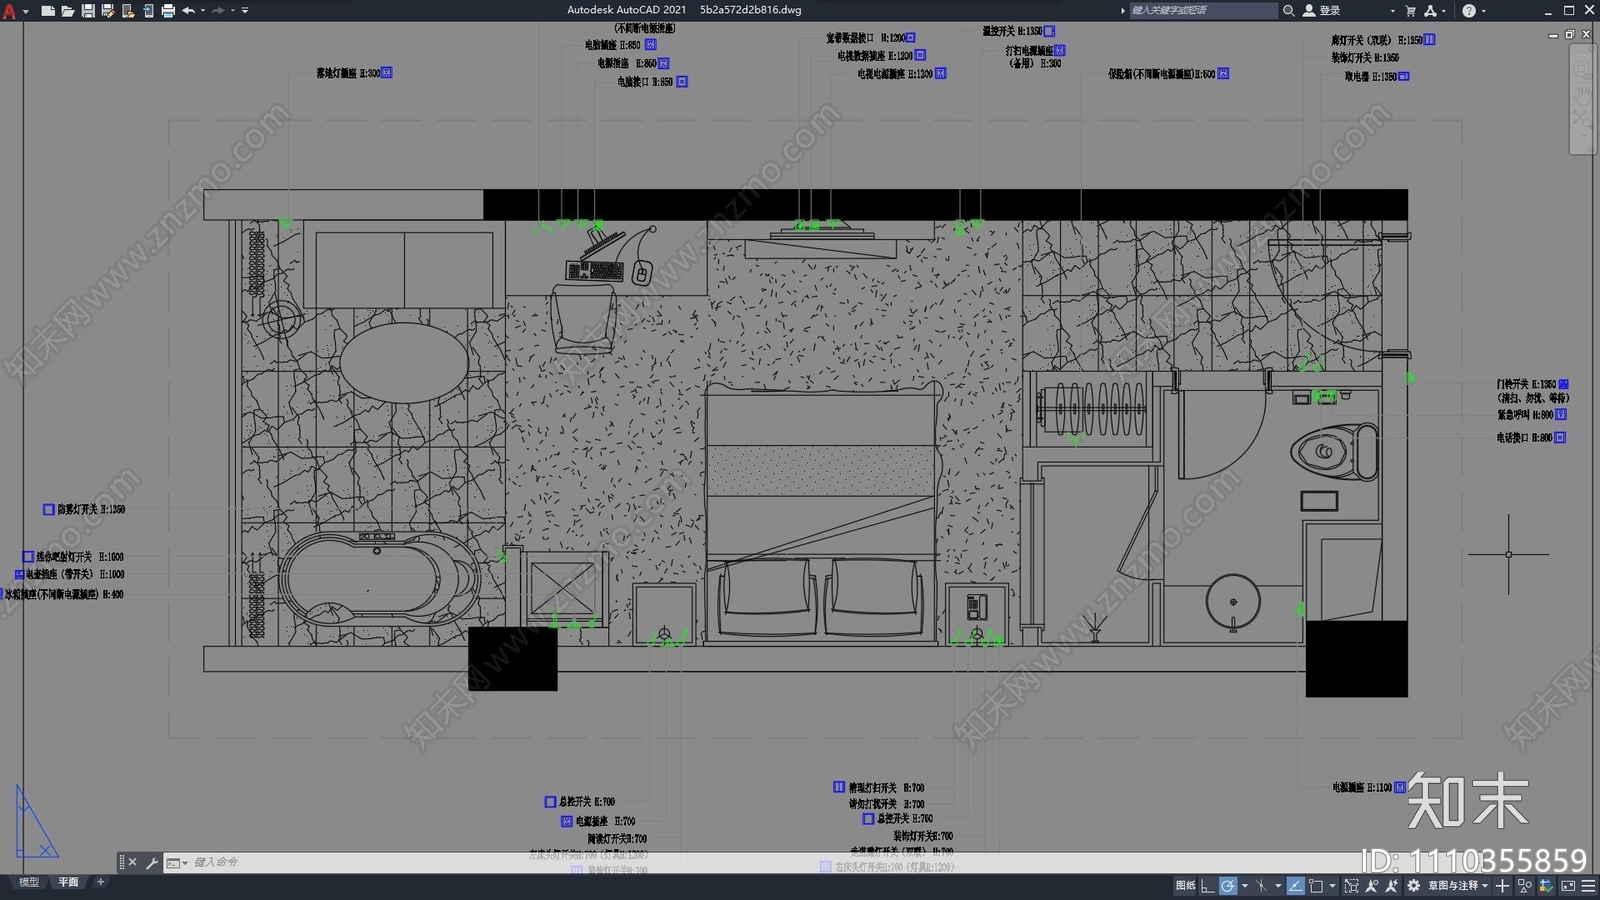The width and height of the screenshot is (1600, 900).
Task: Add a new layout with plus tab
Action: click(x=100, y=882)
